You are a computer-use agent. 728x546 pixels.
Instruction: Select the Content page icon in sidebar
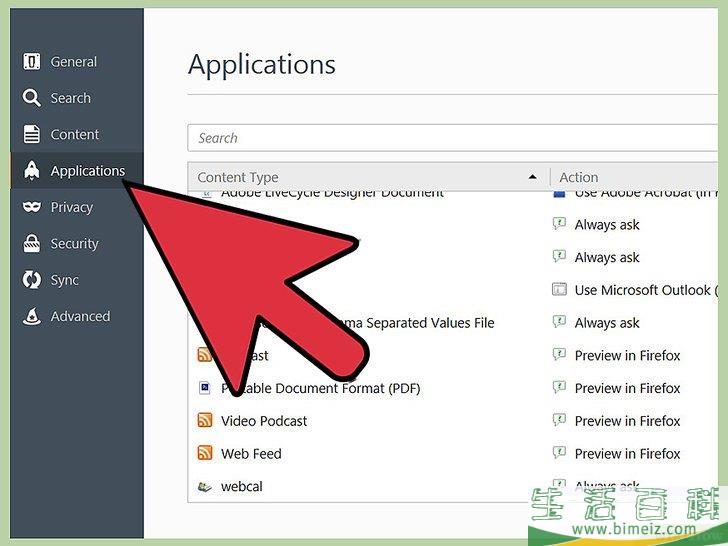coord(32,134)
